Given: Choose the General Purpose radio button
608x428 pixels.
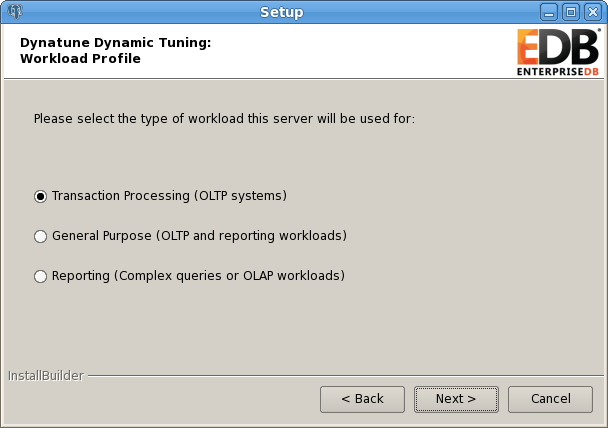Looking at the screenshot, I should point(40,236).
